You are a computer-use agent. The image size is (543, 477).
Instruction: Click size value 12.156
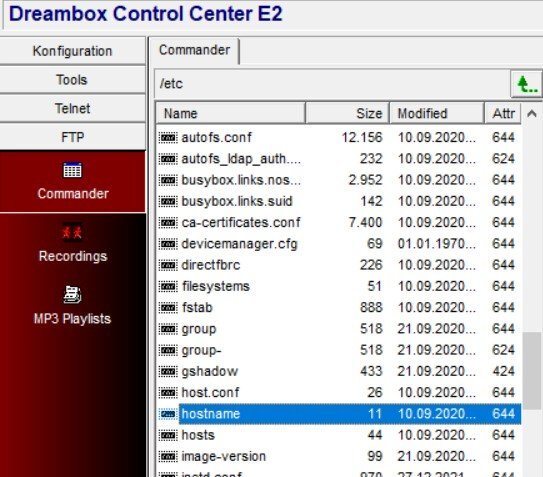[362, 138]
